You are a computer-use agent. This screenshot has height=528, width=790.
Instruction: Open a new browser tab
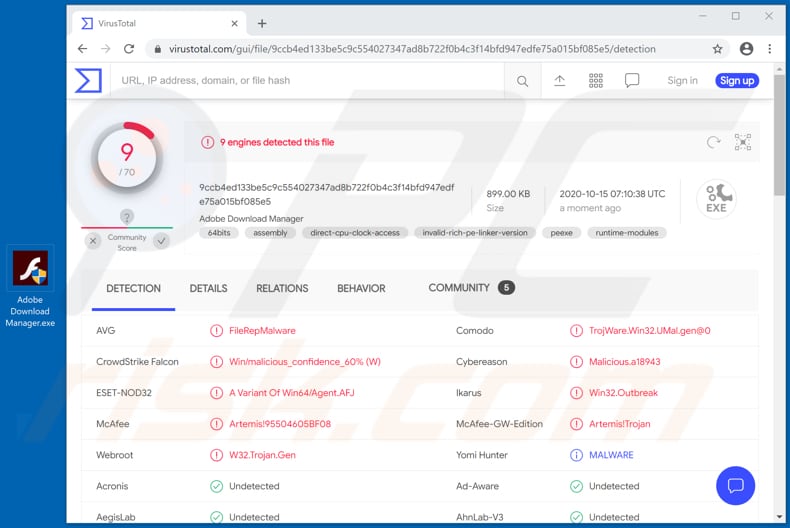[x=262, y=23]
